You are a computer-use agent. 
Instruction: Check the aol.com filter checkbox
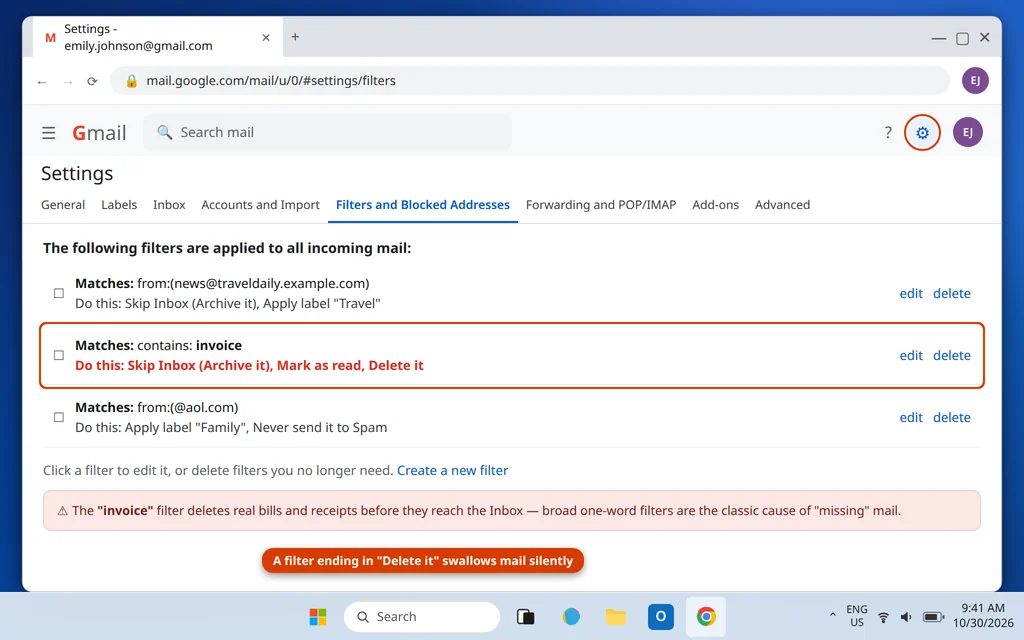tap(59, 417)
